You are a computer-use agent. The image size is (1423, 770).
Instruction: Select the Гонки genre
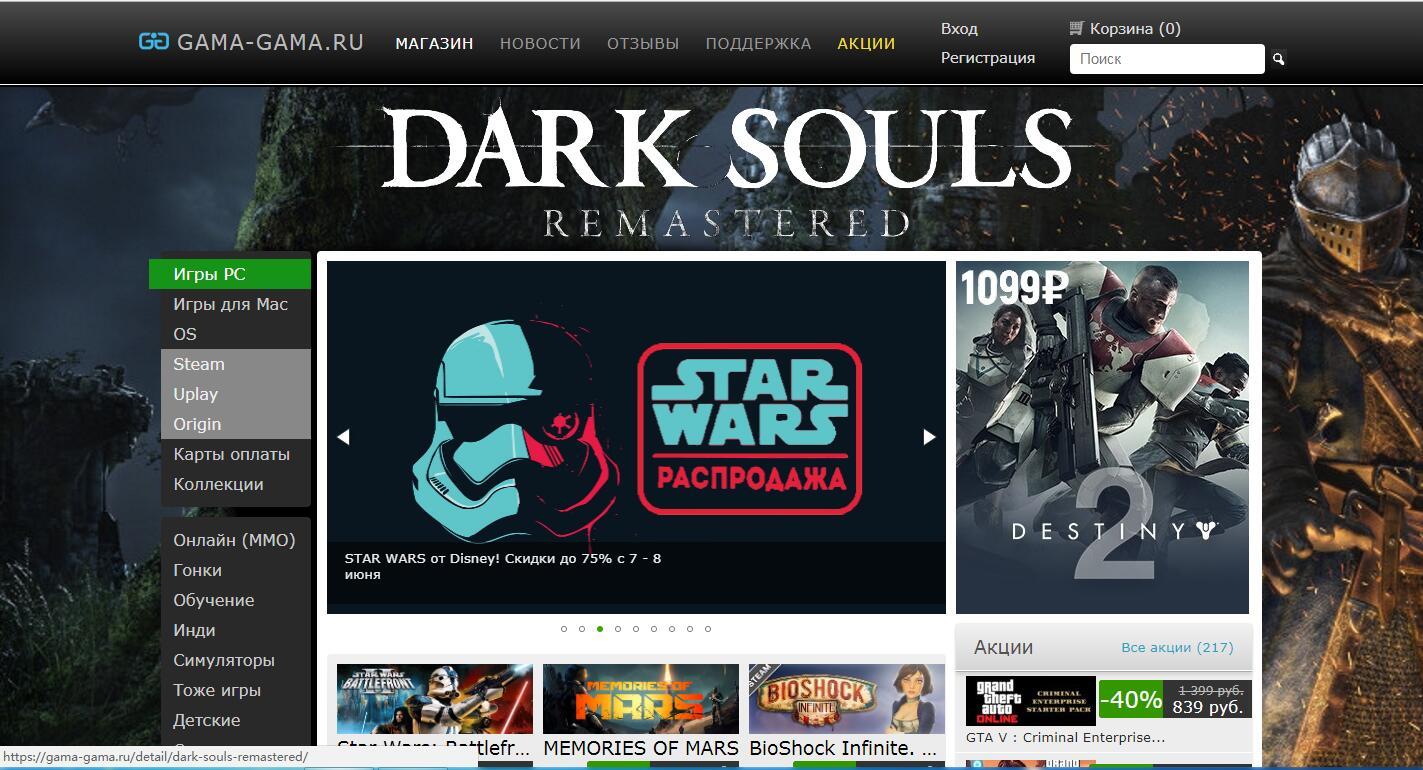(x=236, y=570)
